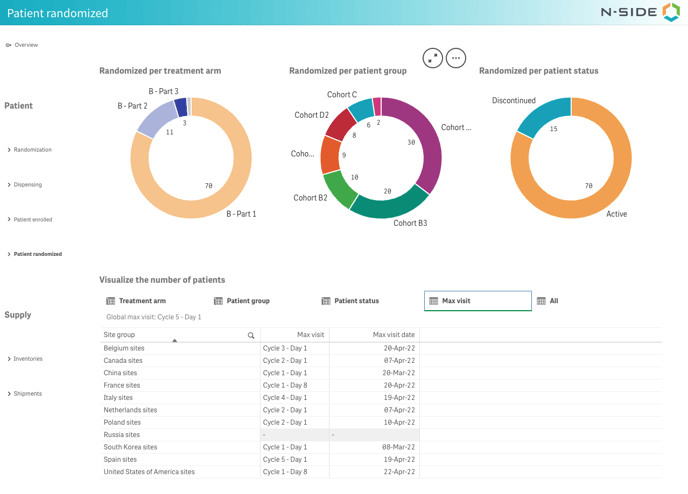Click the table icon beside All
688x494 pixels.
point(541,301)
